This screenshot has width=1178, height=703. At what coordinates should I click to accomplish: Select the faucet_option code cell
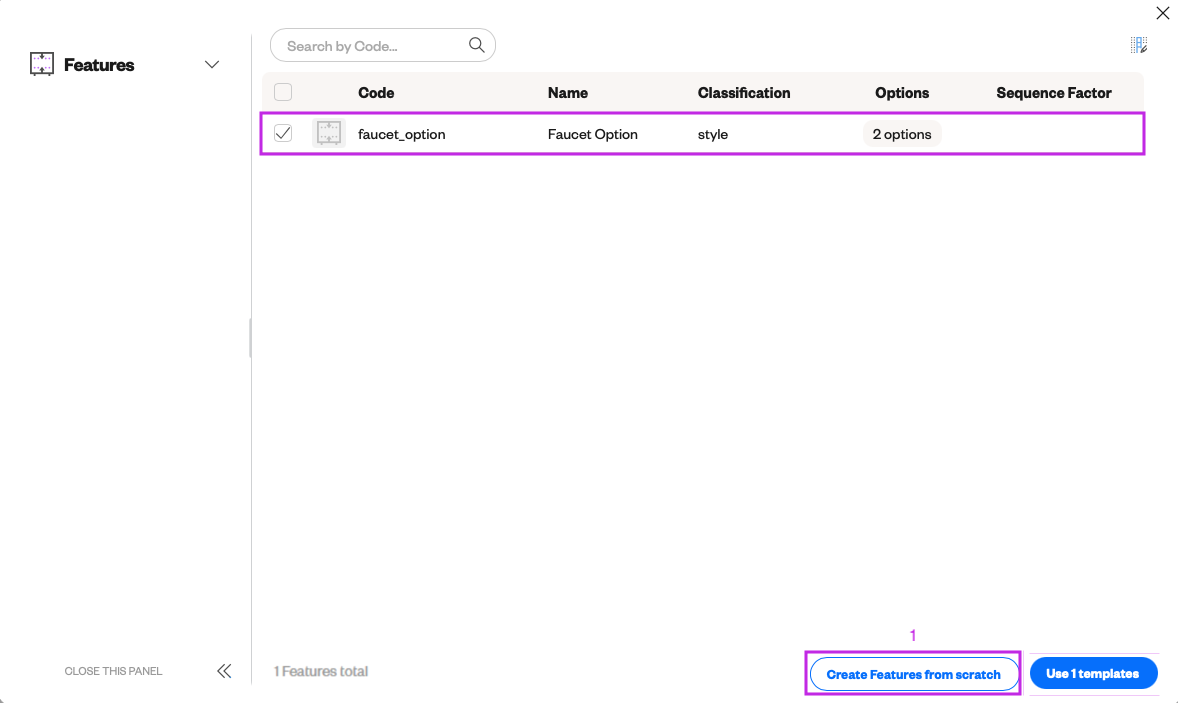click(401, 134)
